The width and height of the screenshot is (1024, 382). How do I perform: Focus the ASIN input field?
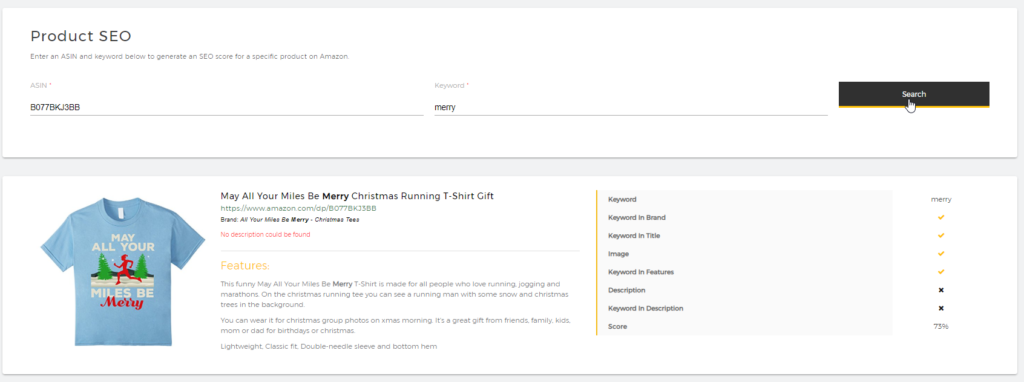click(x=227, y=107)
